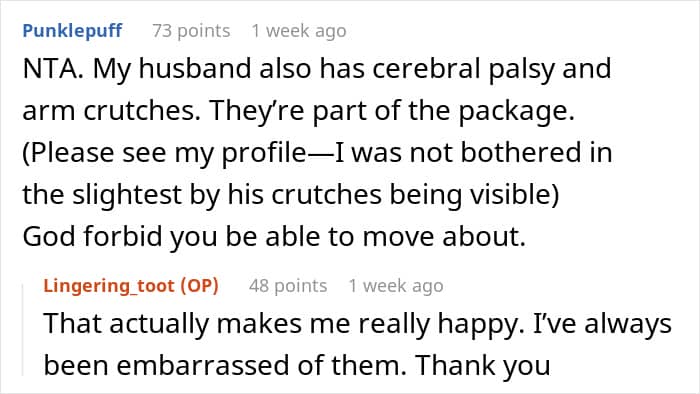Collapse the reply thread via the vertical line
This screenshot has height=394, width=700.
coord(23,330)
